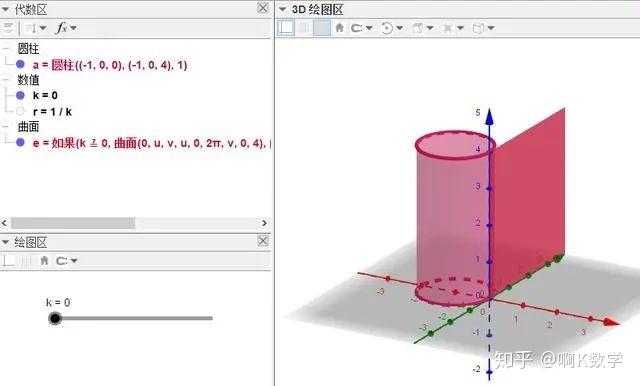Click the projection type cube icon
The width and height of the screenshot is (640, 386).
coord(478,28)
